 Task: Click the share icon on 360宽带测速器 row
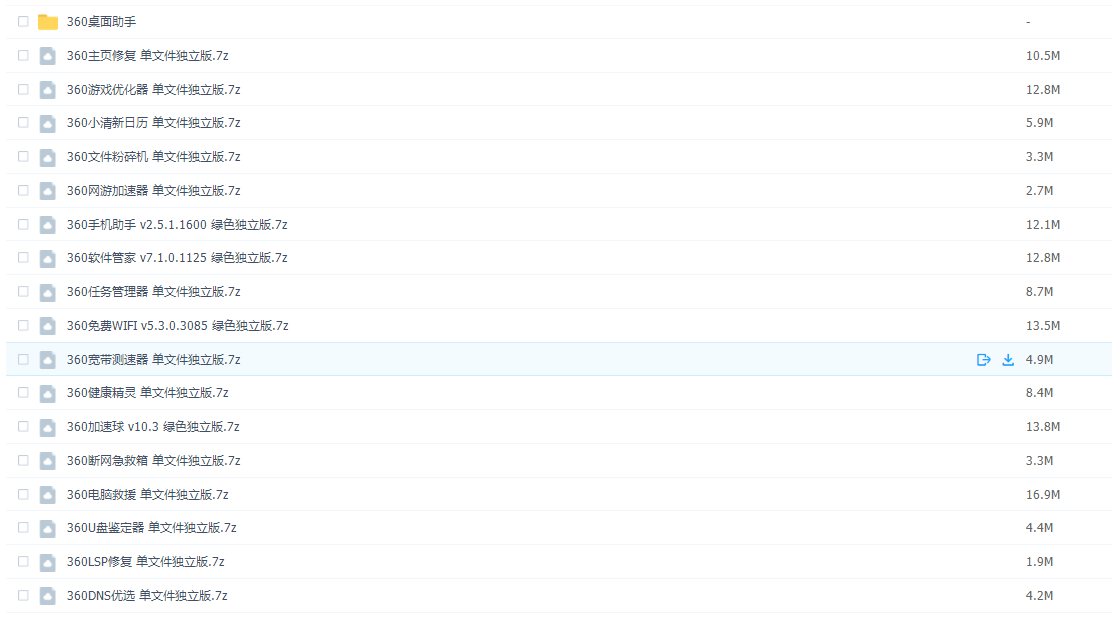(x=983, y=359)
